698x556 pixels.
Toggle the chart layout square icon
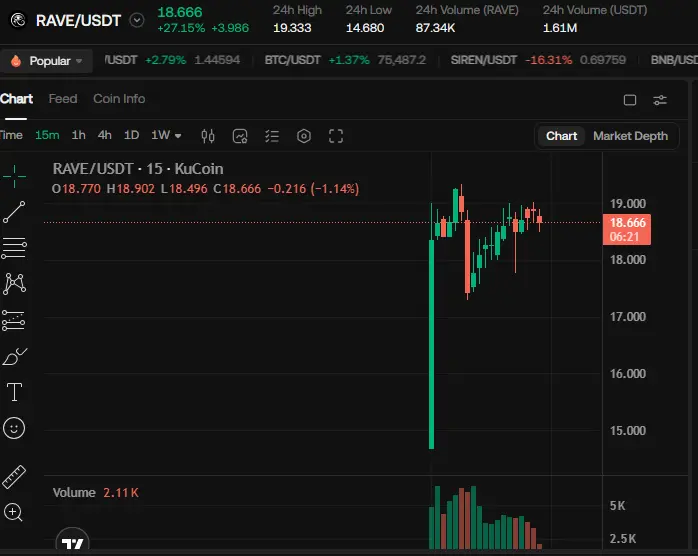[x=630, y=100]
